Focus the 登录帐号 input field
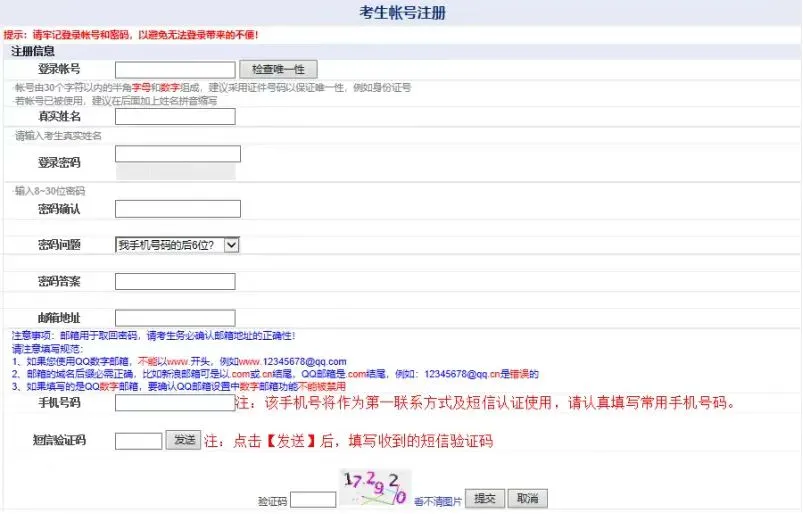 click(x=175, y=69)
